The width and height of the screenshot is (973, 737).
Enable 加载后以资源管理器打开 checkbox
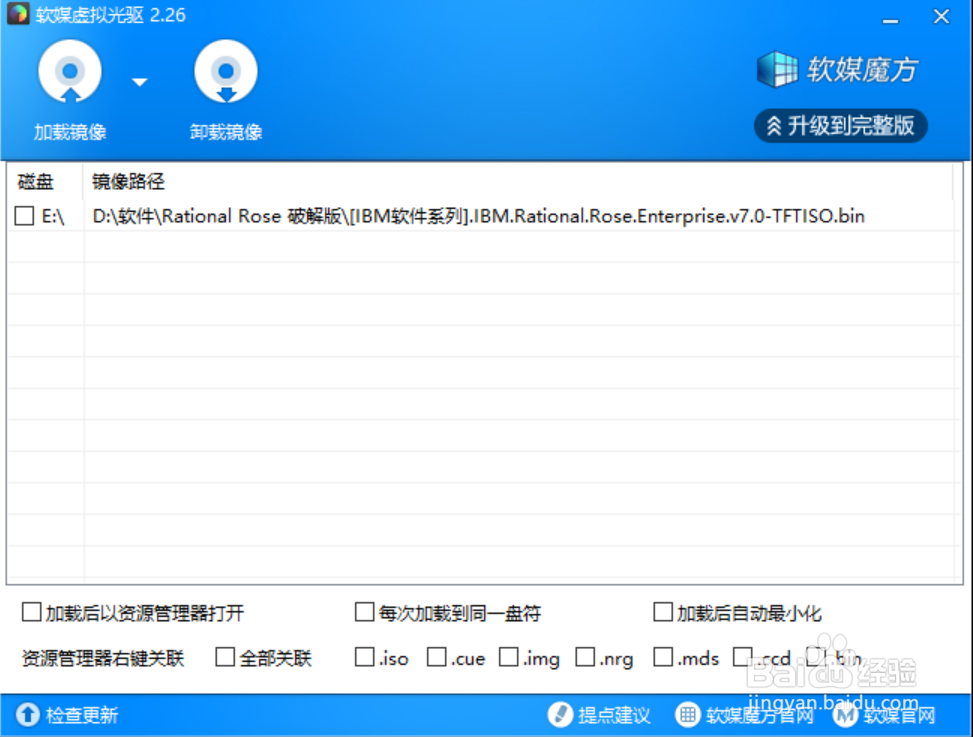tap(32, 612)
